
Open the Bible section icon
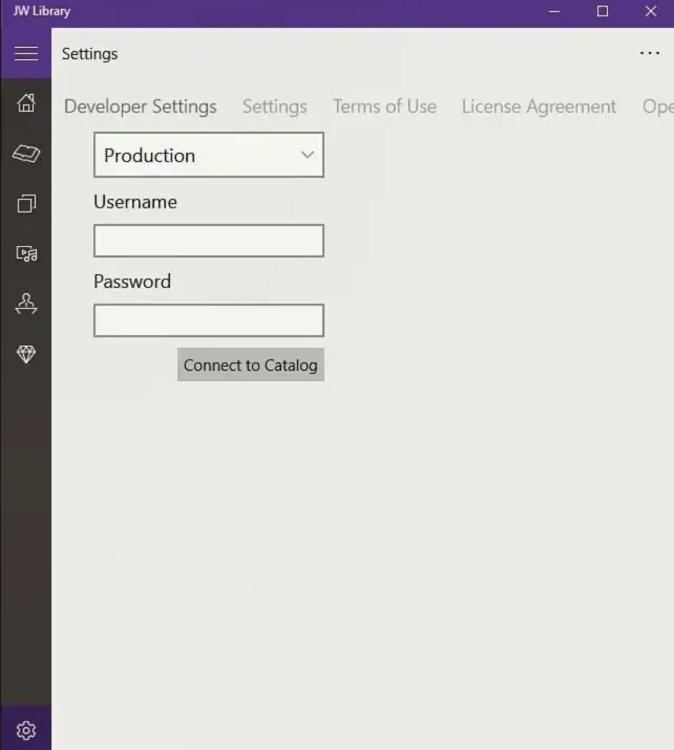26,154
